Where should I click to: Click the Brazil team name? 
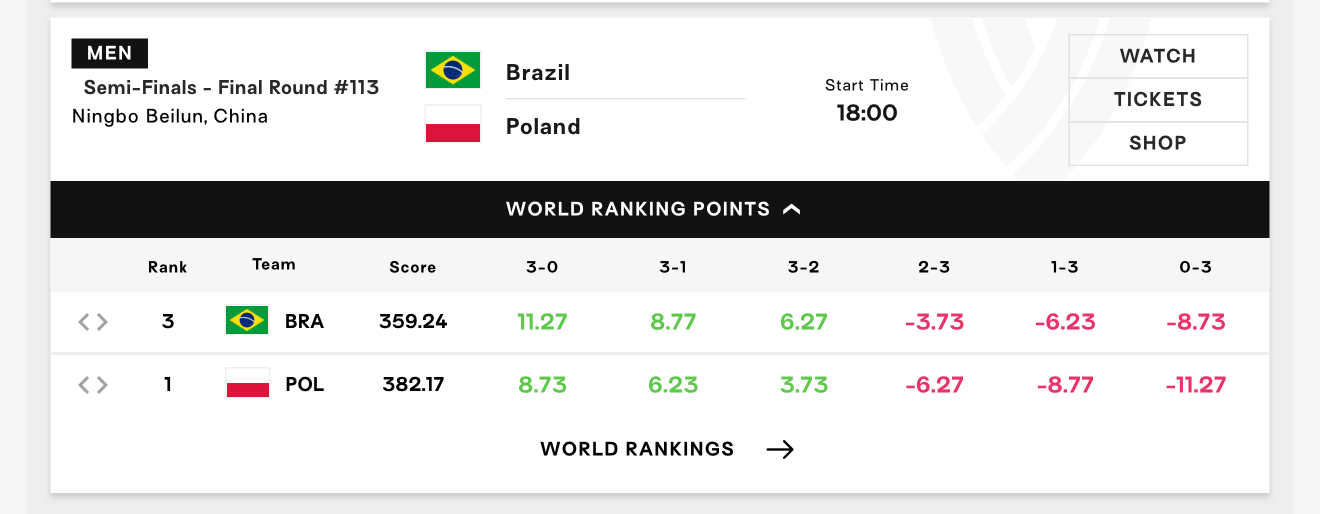point(538,72)
